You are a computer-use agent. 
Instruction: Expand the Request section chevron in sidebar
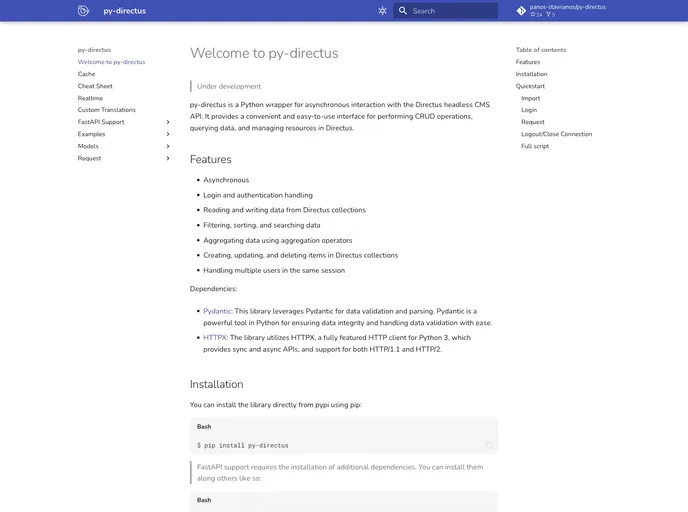pos(168,158)
